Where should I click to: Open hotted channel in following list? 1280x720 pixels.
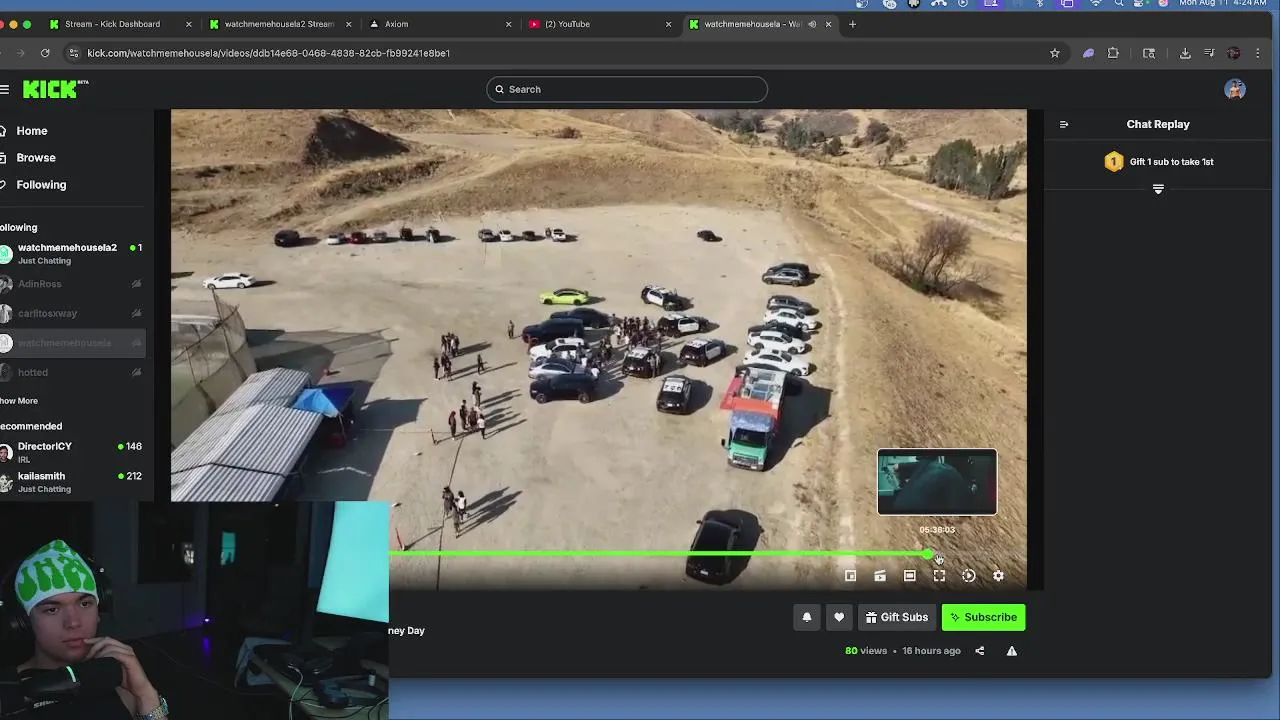coord(72,372)
